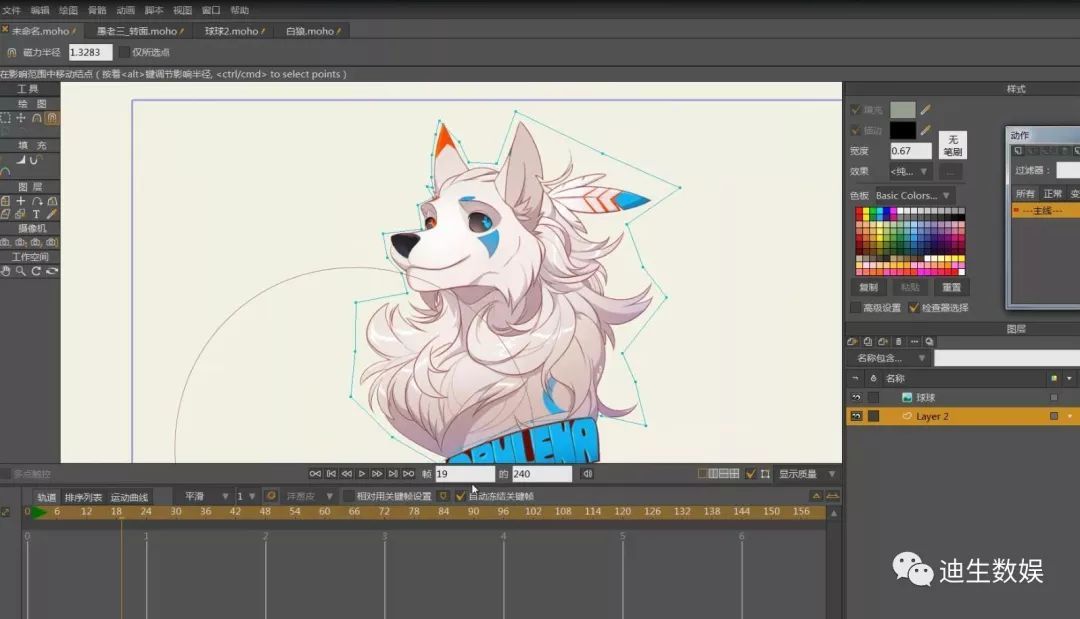Open the Basic Colors swatch palette dropdown
This screenshot has width=1080, height=619.
913,196
